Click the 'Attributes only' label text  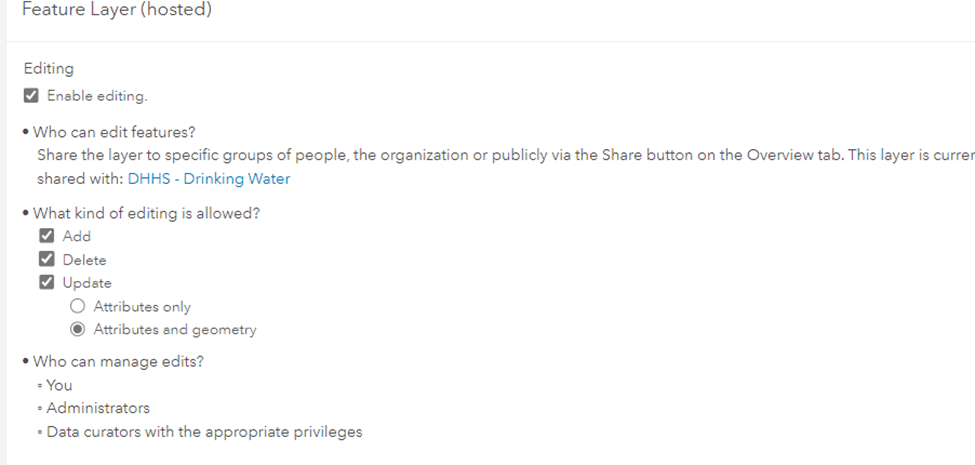[142, 307]
